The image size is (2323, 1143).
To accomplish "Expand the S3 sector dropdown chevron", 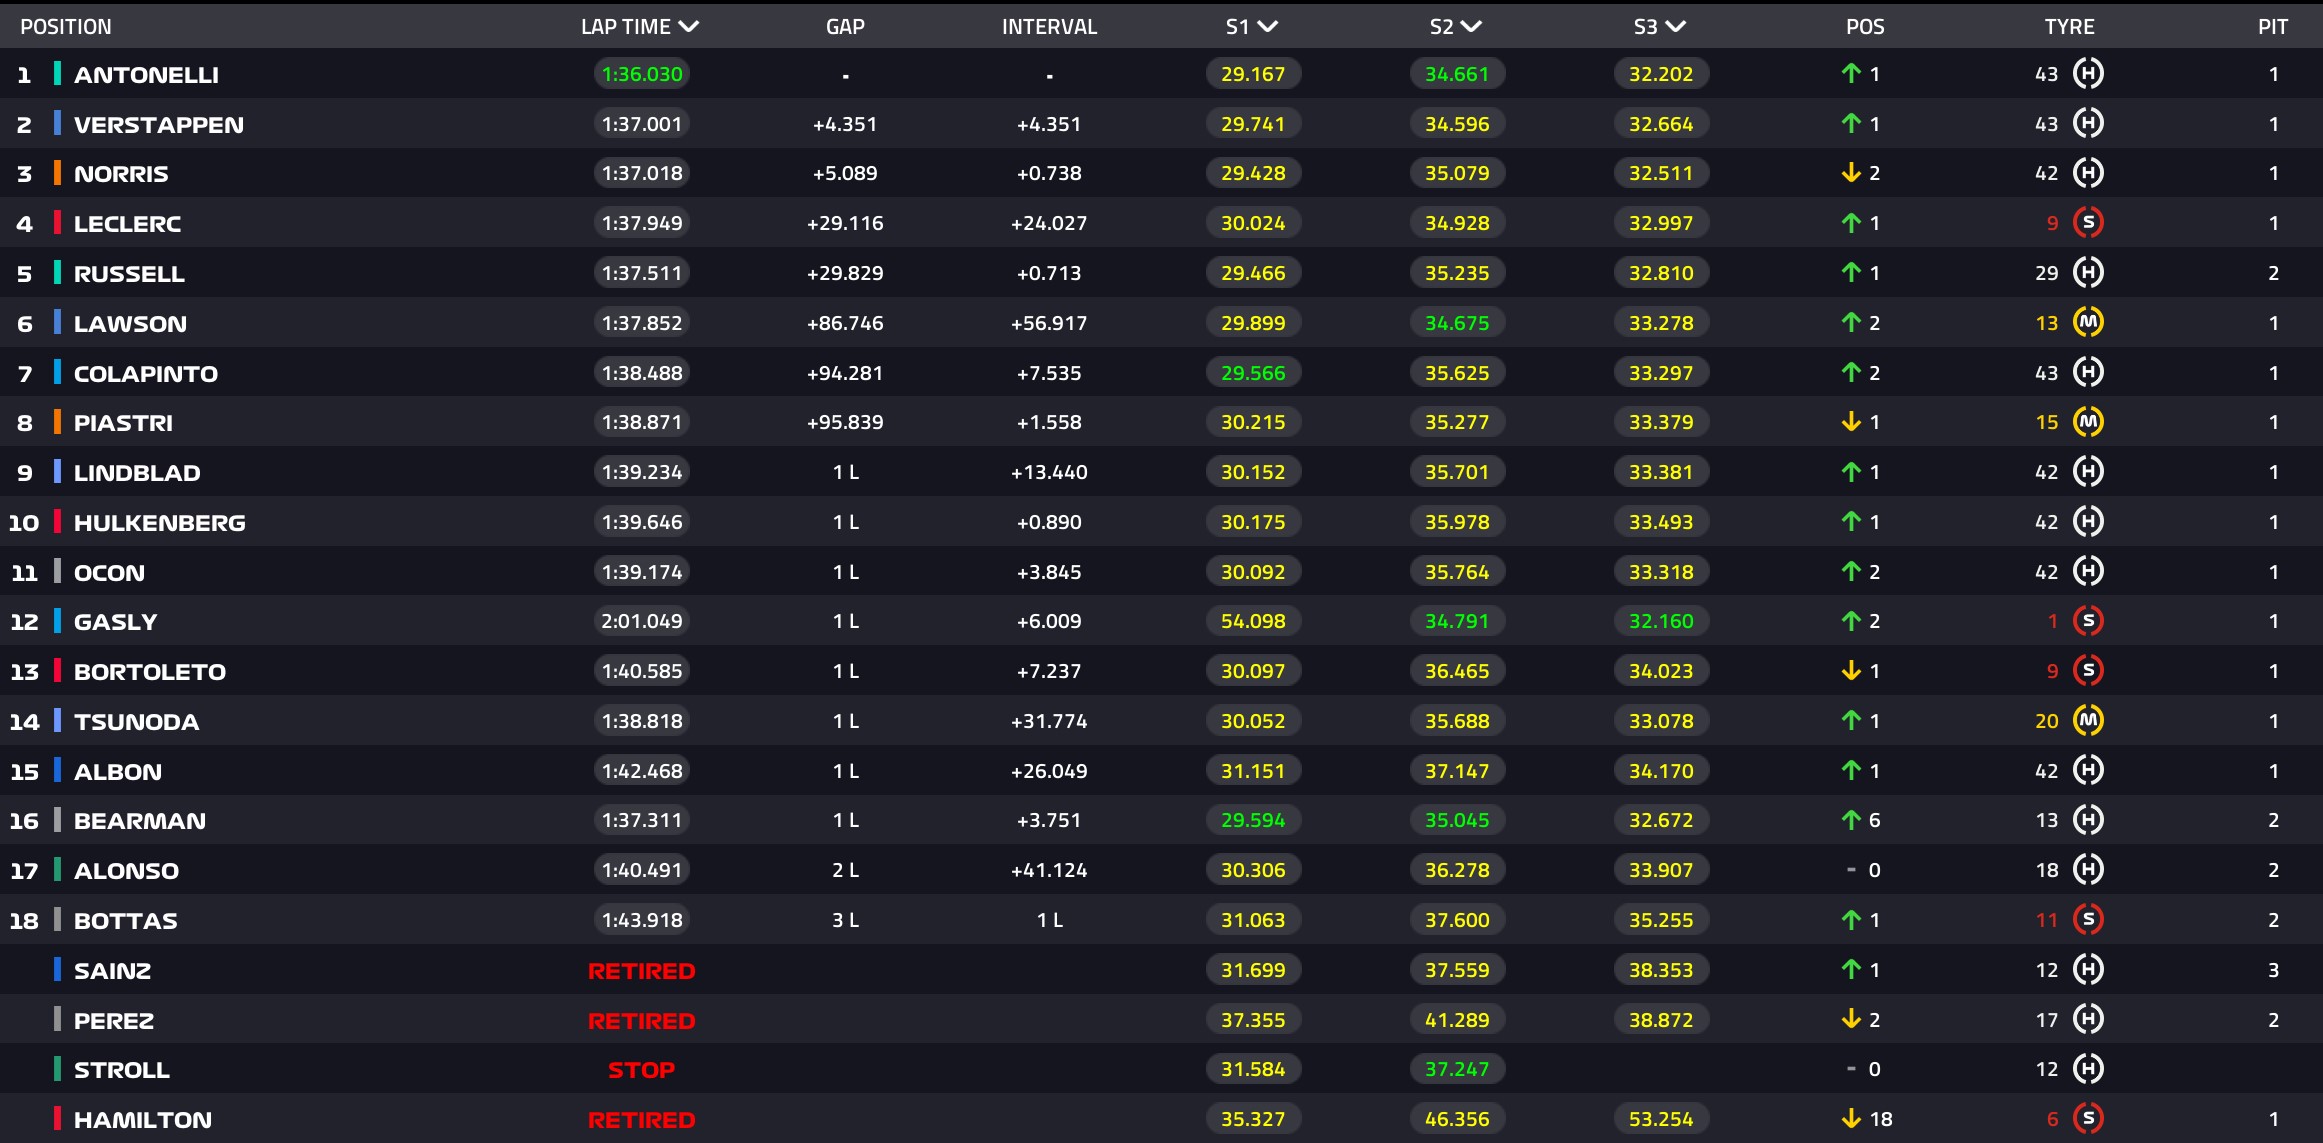I will tap(1675, 27).
